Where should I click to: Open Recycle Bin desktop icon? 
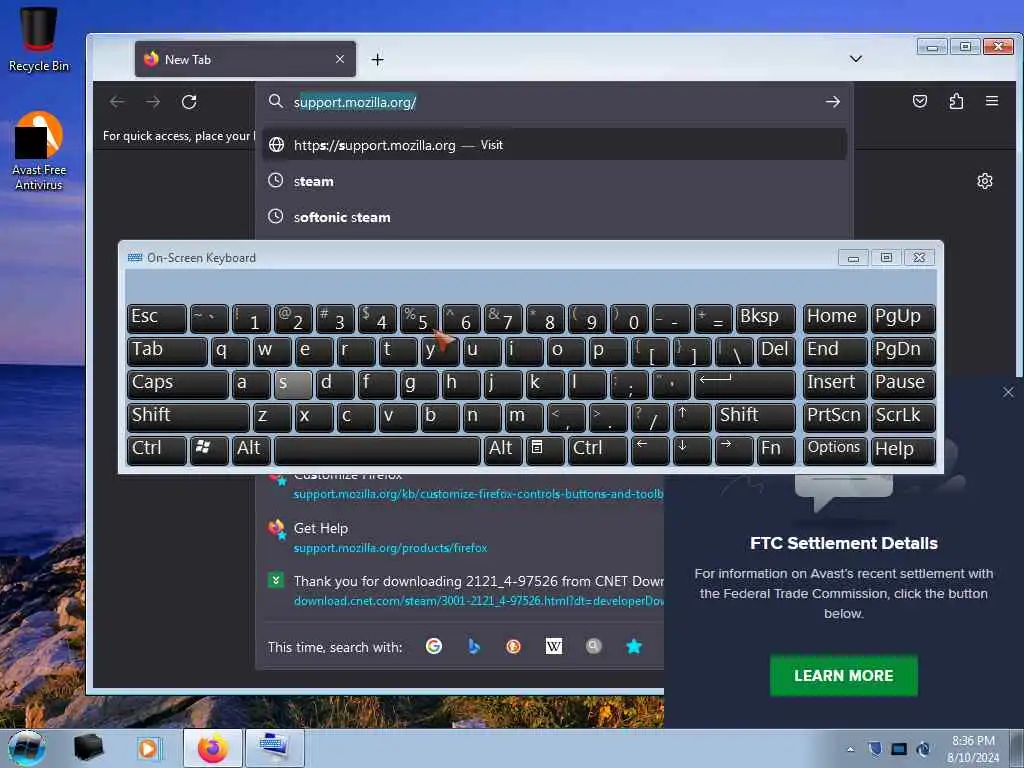(39, 39)
